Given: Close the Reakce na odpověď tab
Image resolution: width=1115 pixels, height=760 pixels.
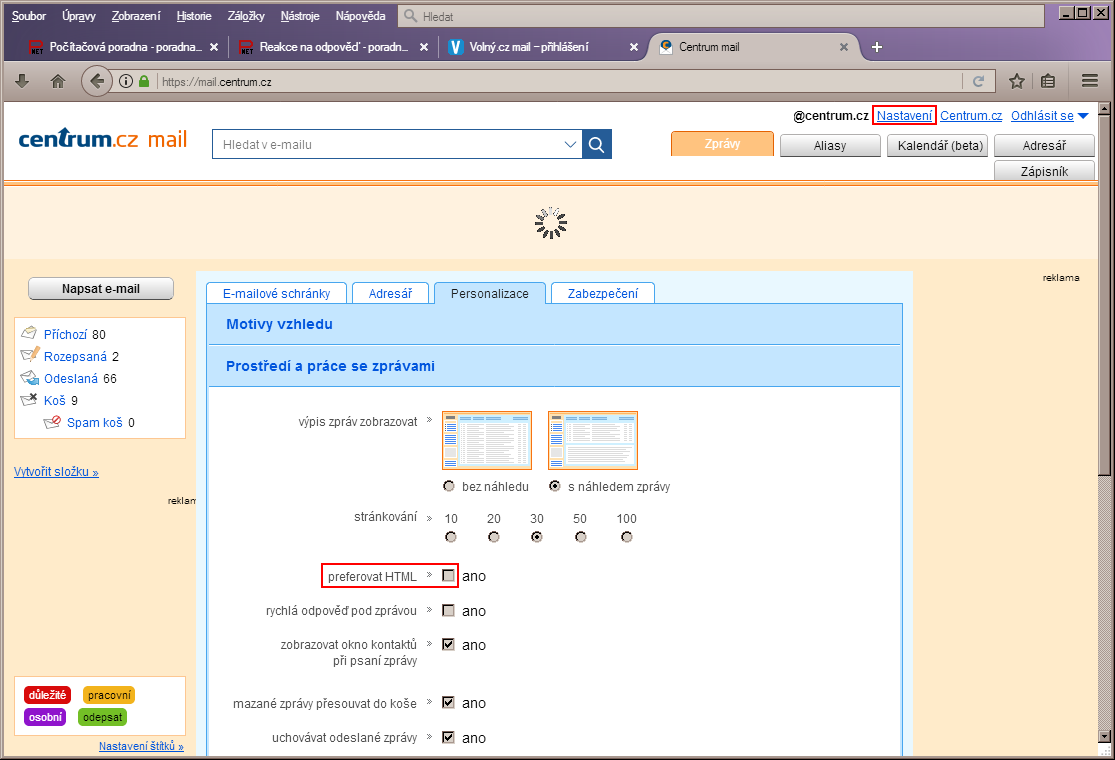Looking at the screenshot, I should [x=424, y=47].
